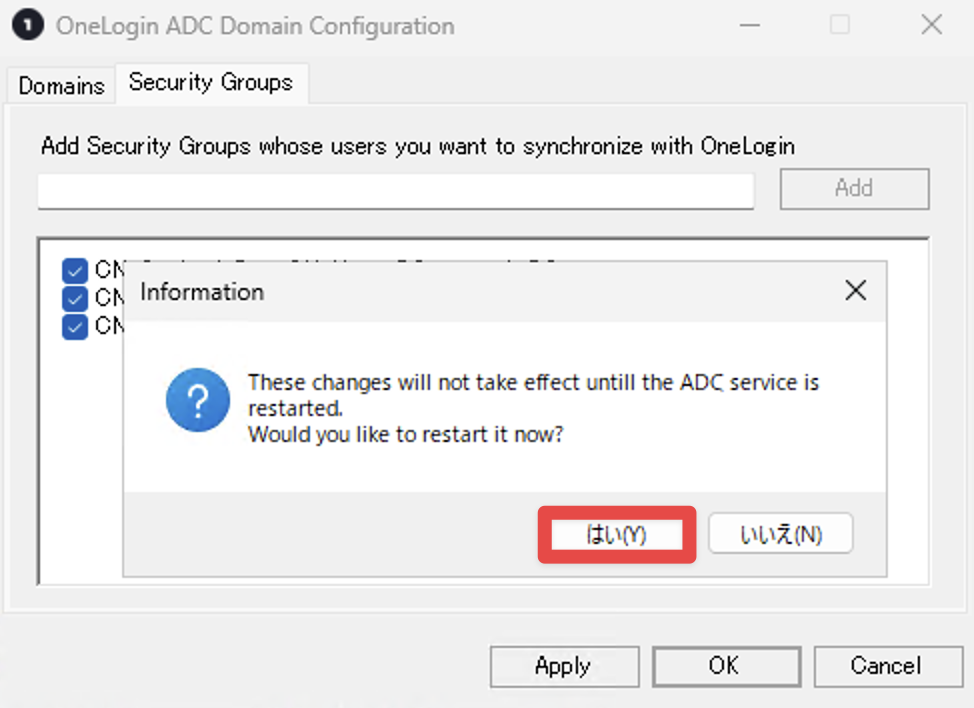This screenshot has width=974, height=708.
Task: Click the Information dialog title text
Action: pyautogui.click(x=202, y=292)
